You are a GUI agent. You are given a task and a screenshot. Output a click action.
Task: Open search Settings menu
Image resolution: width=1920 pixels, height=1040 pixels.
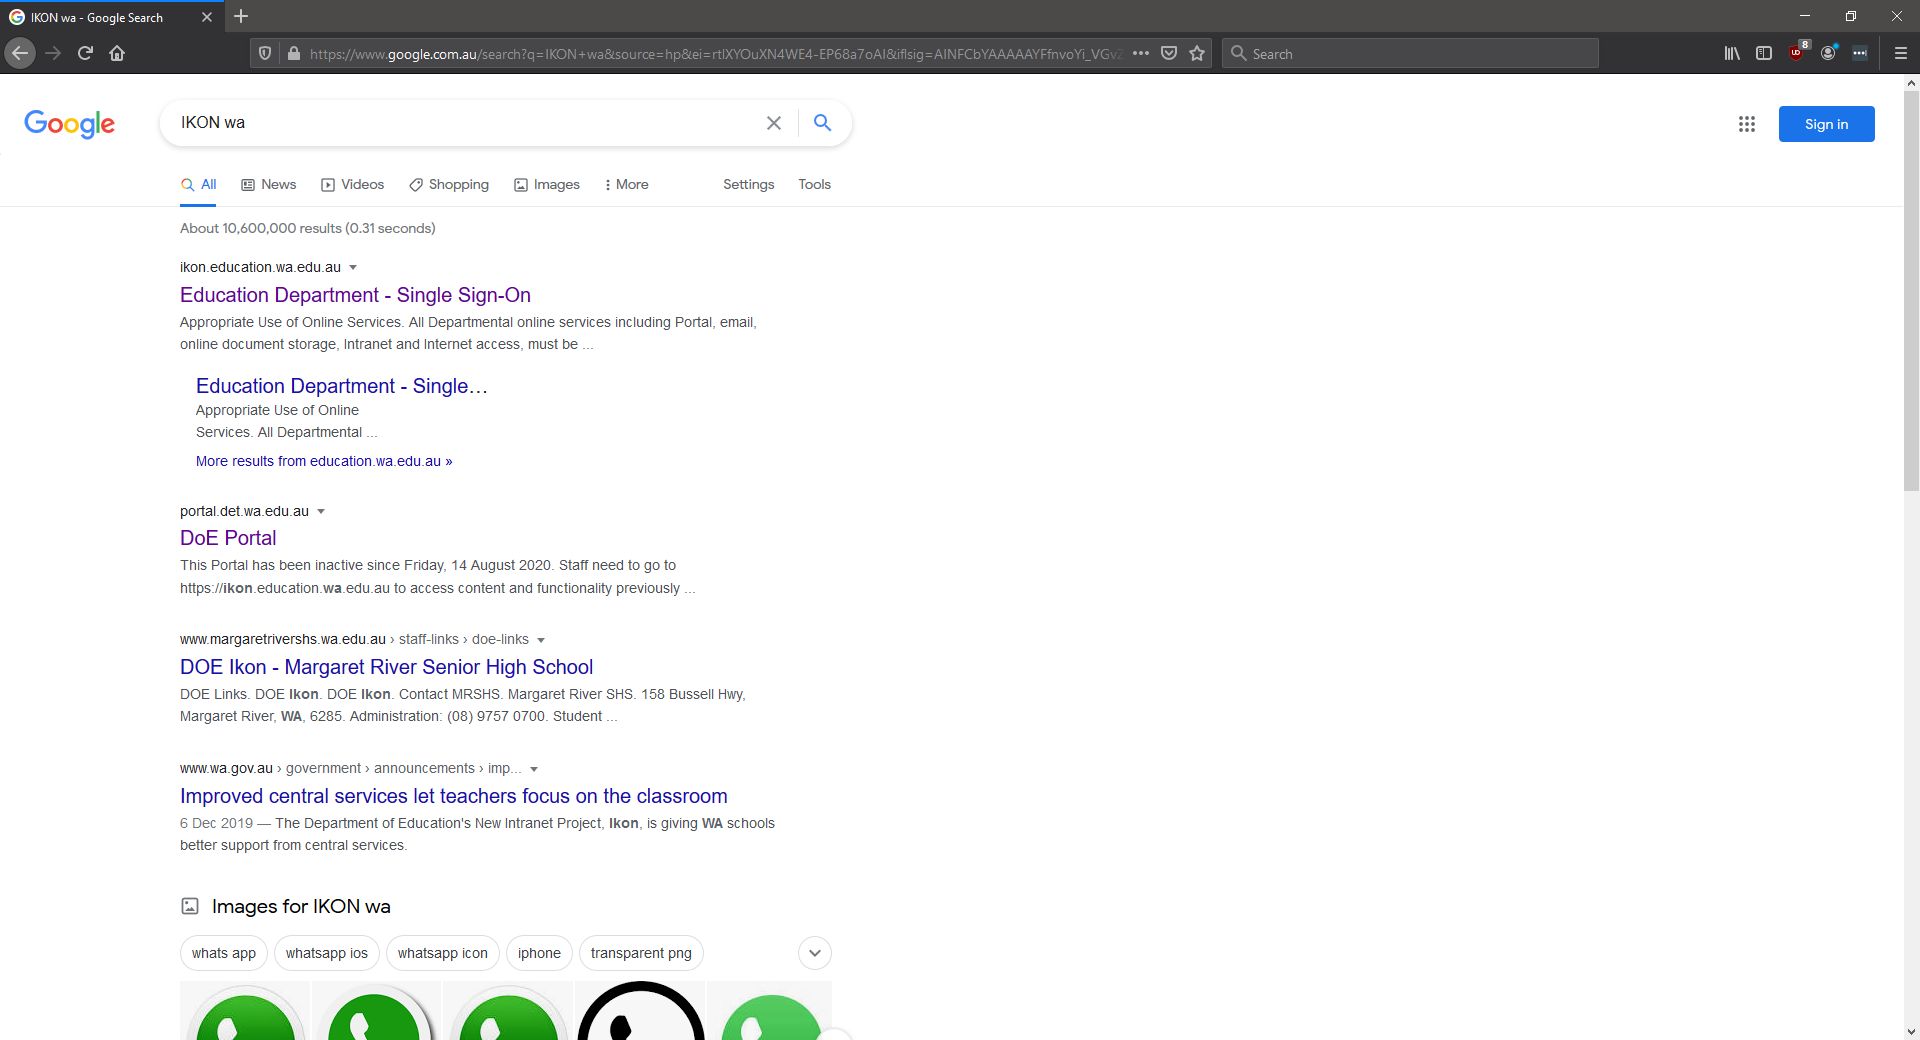click(x=749, y=184)
